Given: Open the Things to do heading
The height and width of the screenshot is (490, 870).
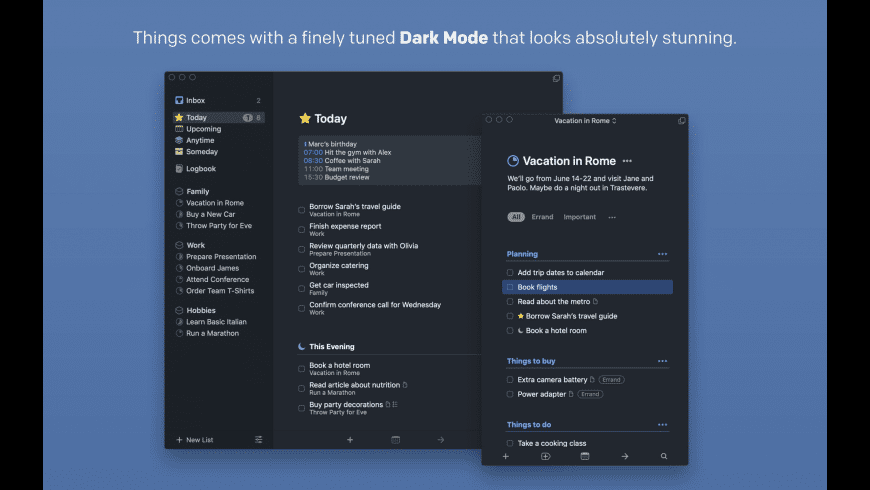Looking at the screenshot, I should click(529, 425).
